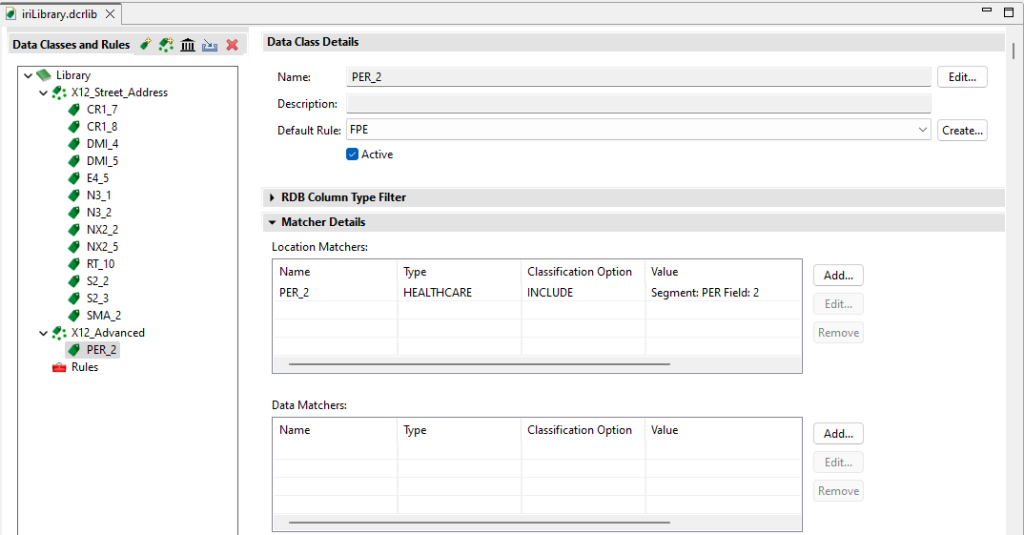Click the INCLUDE classification cell

[550, 293]
